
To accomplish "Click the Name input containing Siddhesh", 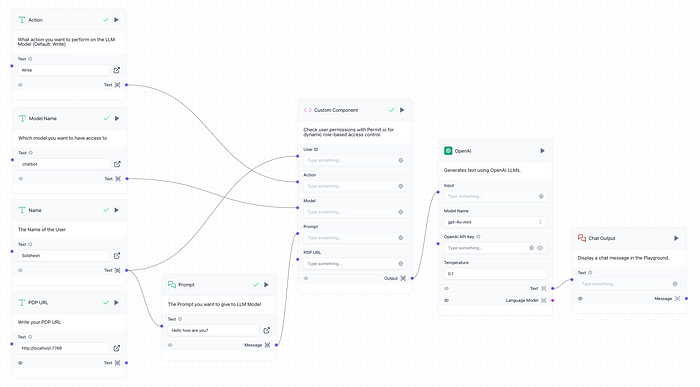I will click(63, 256).
